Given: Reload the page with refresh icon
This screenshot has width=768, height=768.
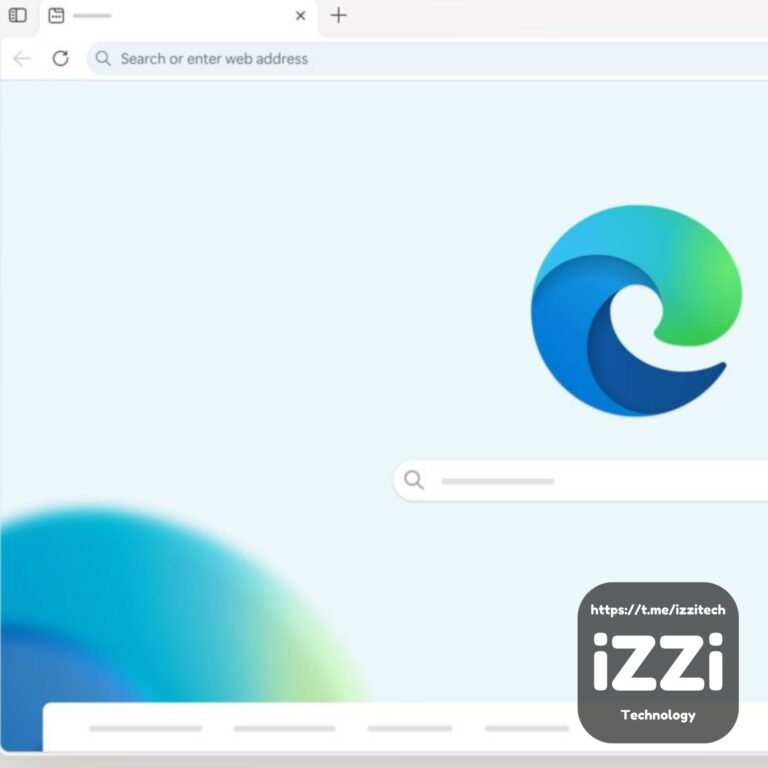Looking at the screenshot, I should point(61,58).
